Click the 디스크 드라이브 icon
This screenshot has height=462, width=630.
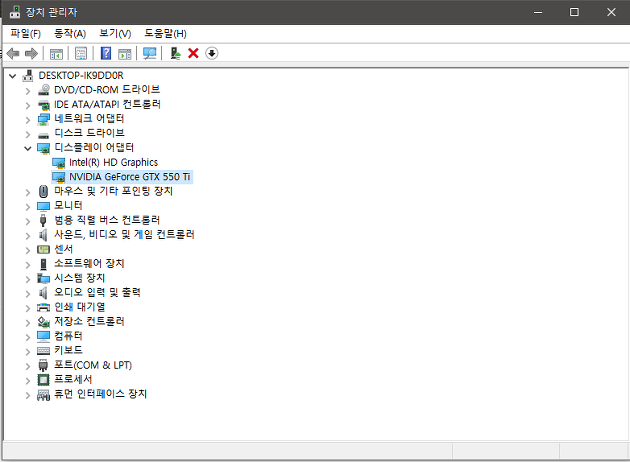[43, 135]
